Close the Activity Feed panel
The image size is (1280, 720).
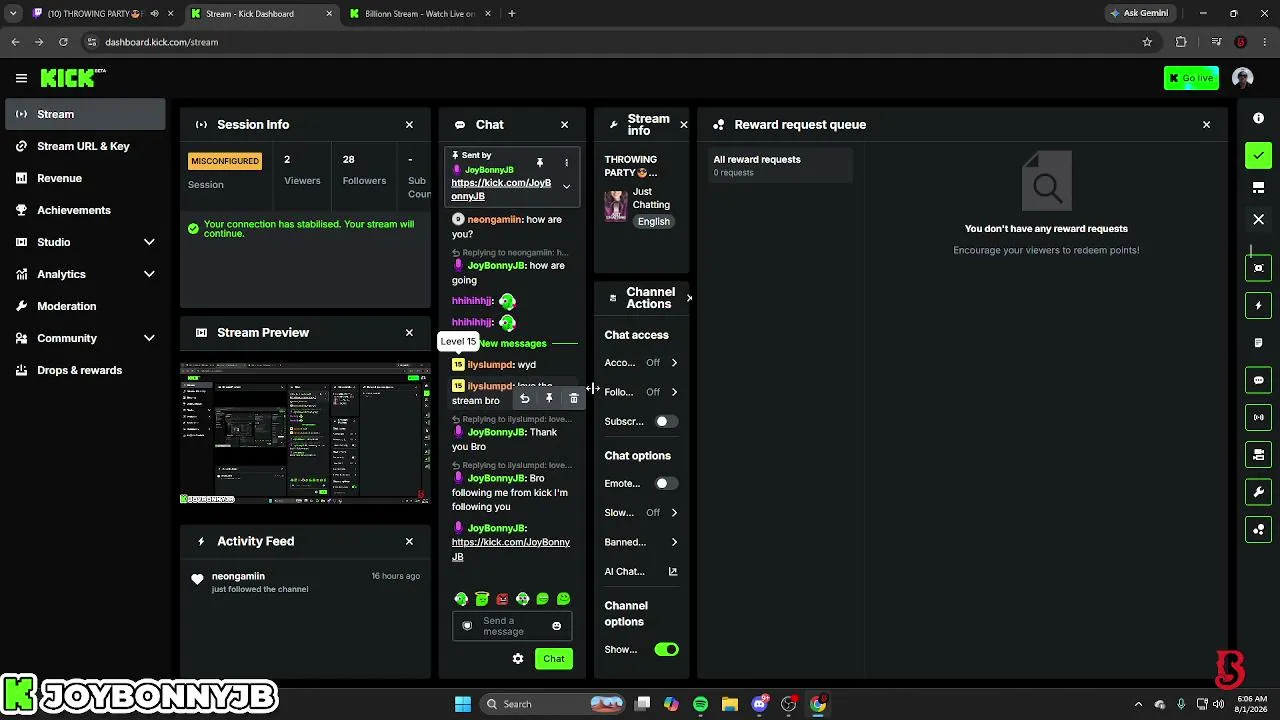point(409,542)
